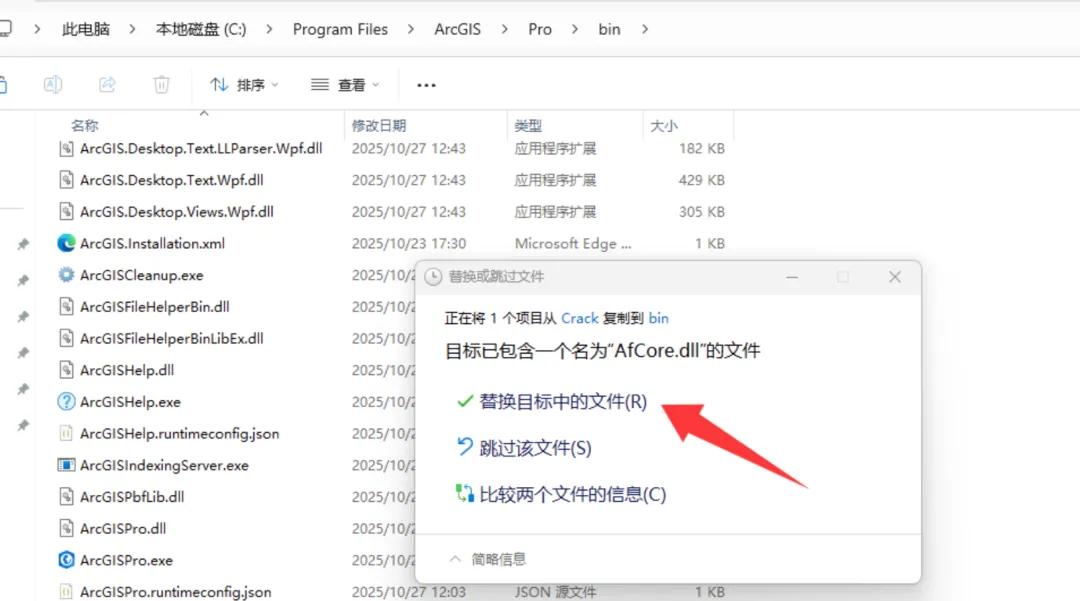Click green checkmark icon beside replace option
The width and height of the screenshot is (1080, 601).
[x=465, y=401]
